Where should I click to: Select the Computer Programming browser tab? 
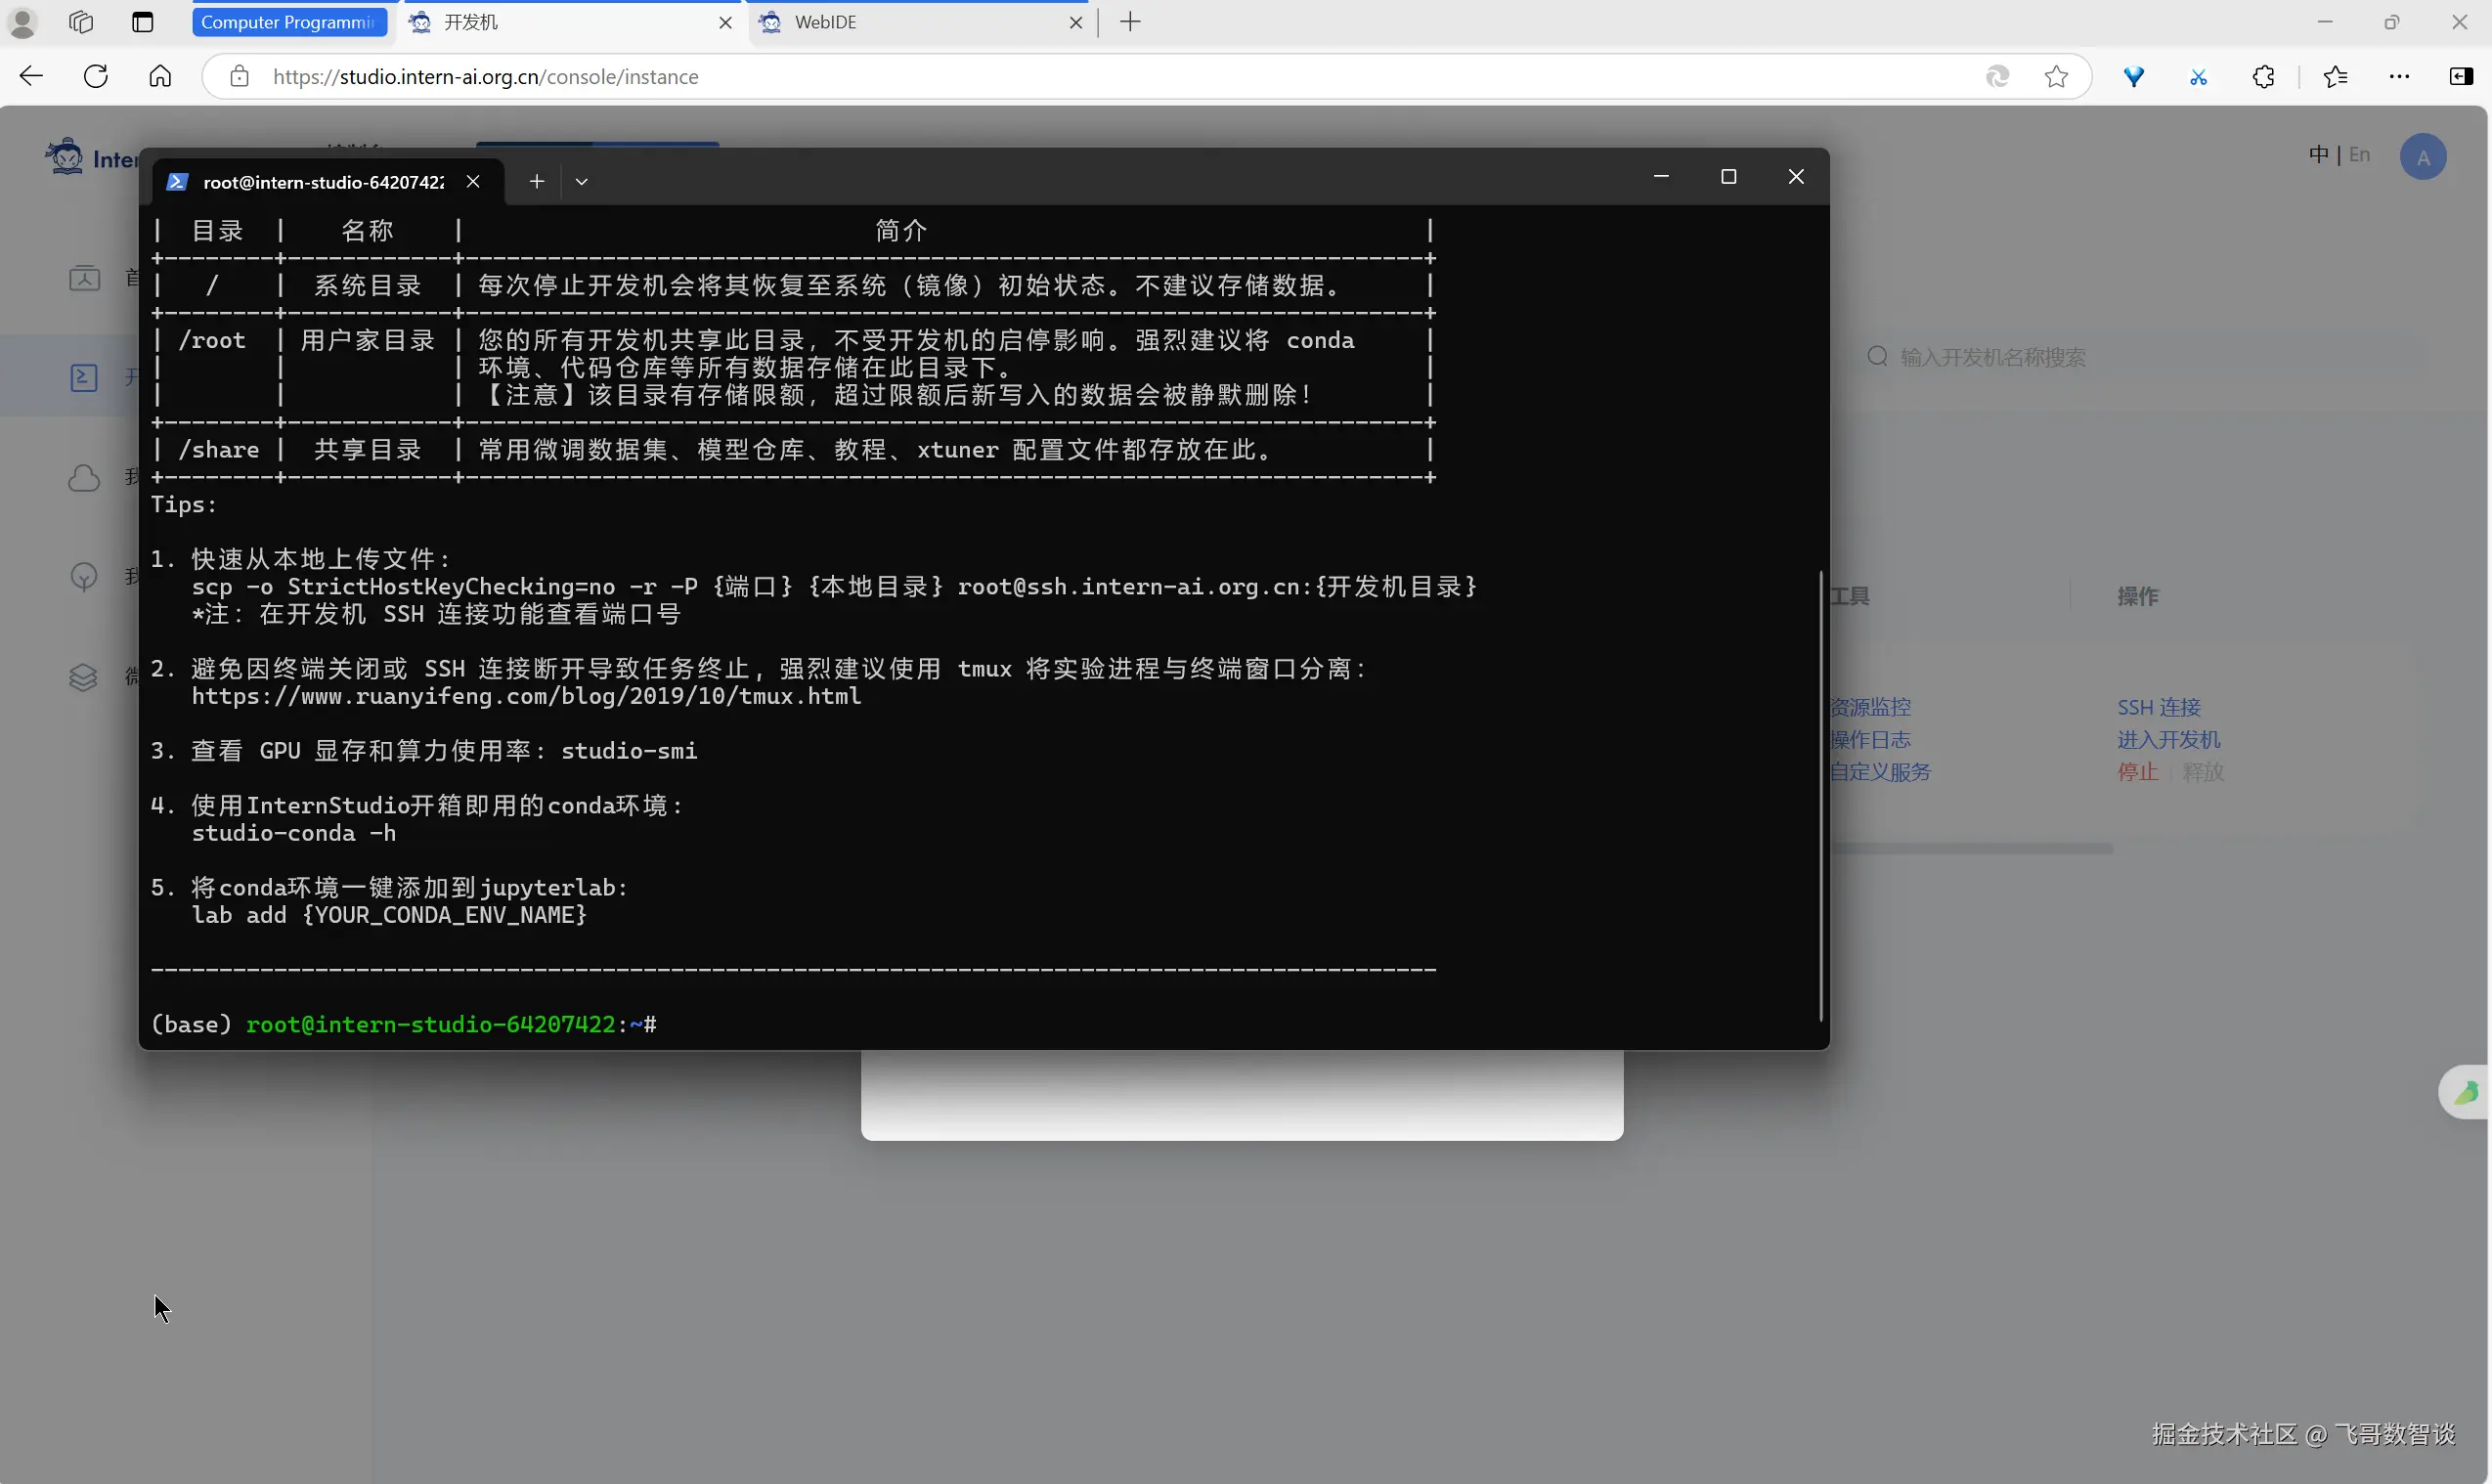point(288,22)
